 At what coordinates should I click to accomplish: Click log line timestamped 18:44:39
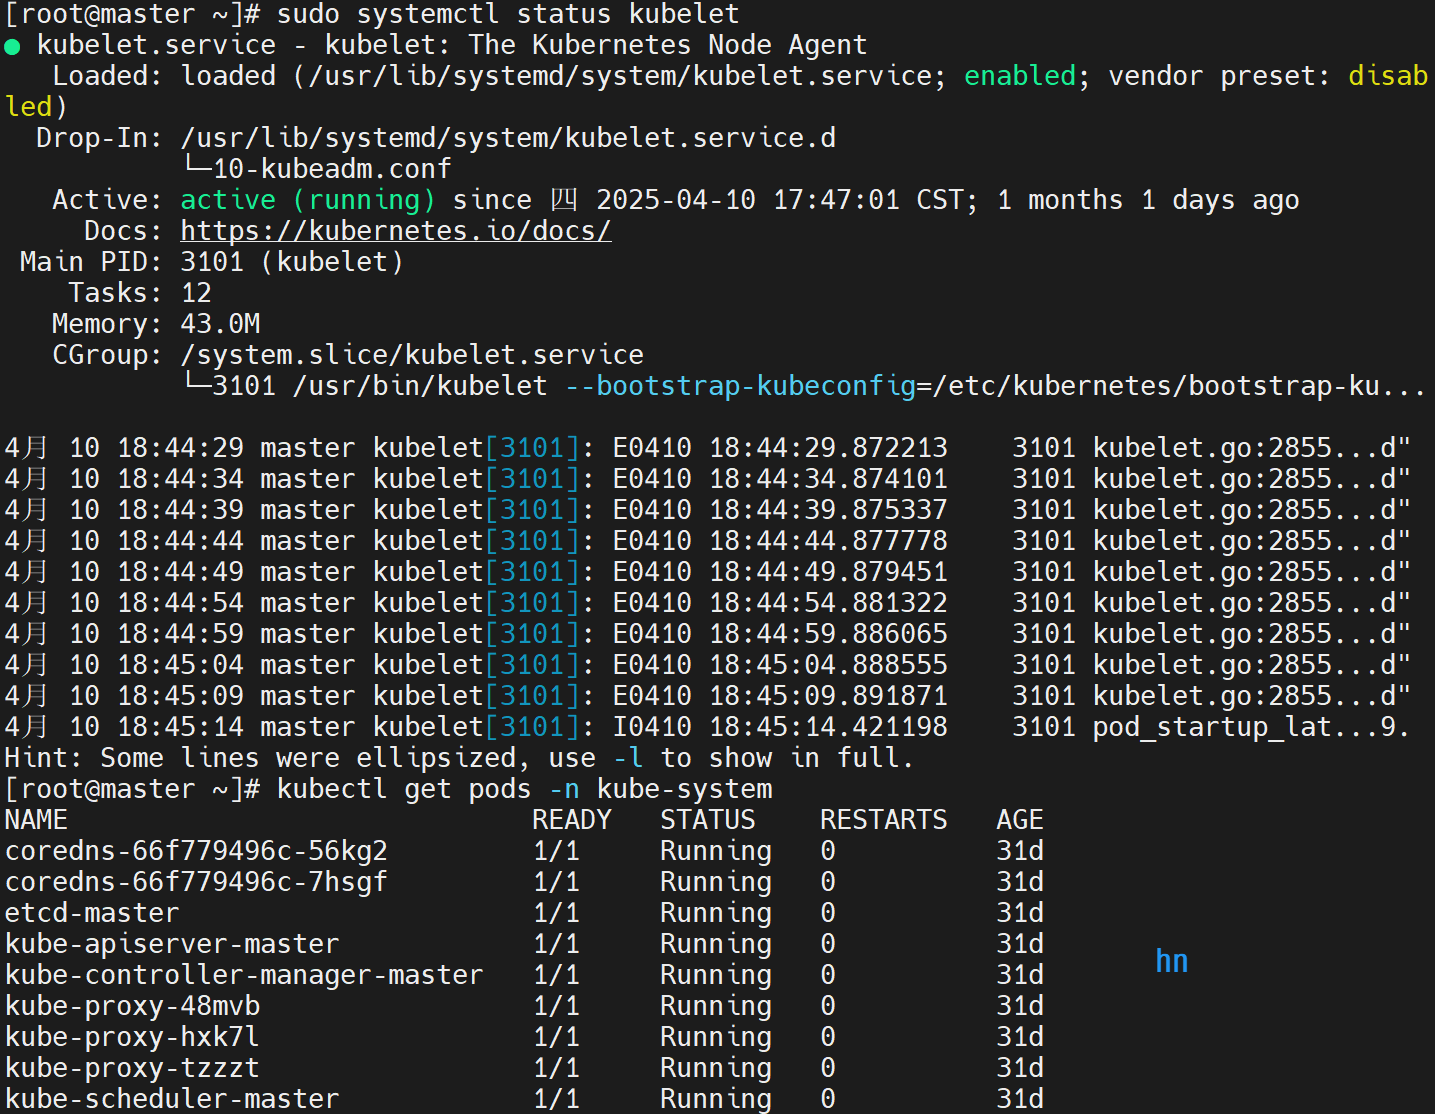[707, 509]
